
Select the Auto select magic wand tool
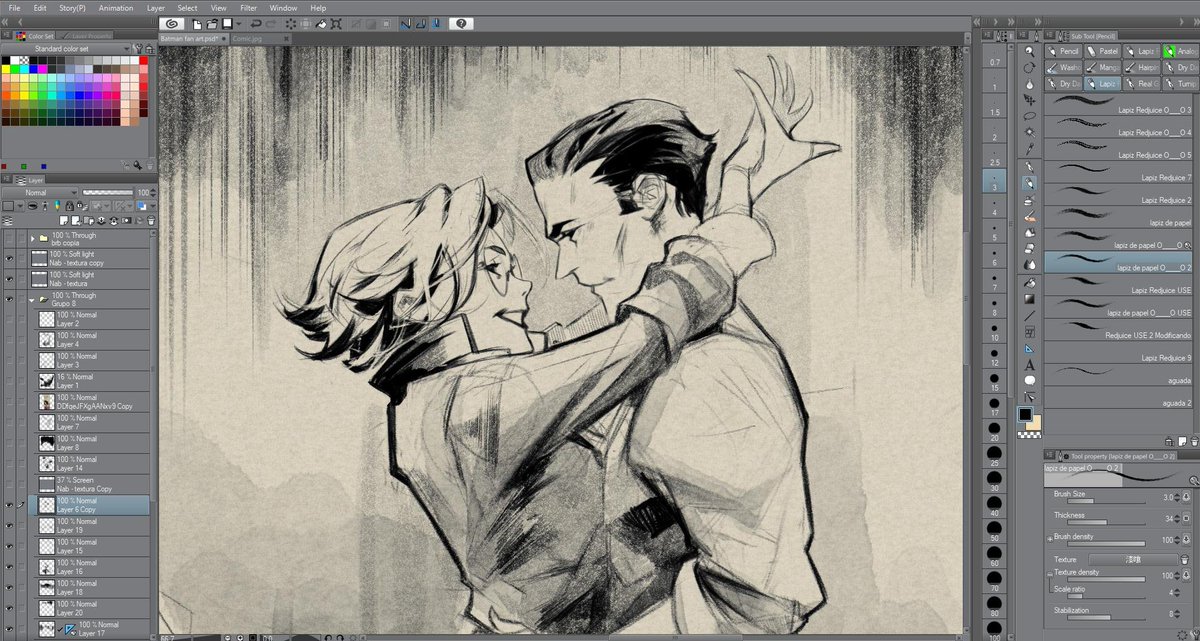[x=1029, y=132]
